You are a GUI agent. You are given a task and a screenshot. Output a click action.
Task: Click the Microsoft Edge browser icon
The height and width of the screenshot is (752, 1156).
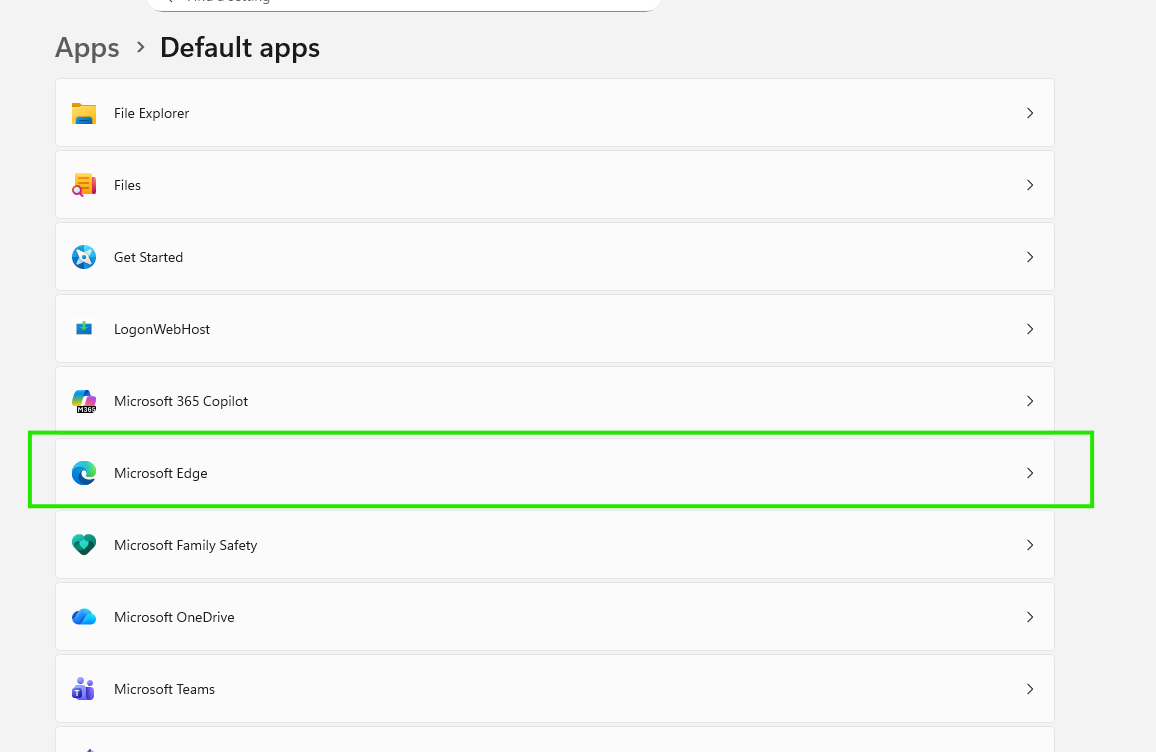[x=84, y=473]
